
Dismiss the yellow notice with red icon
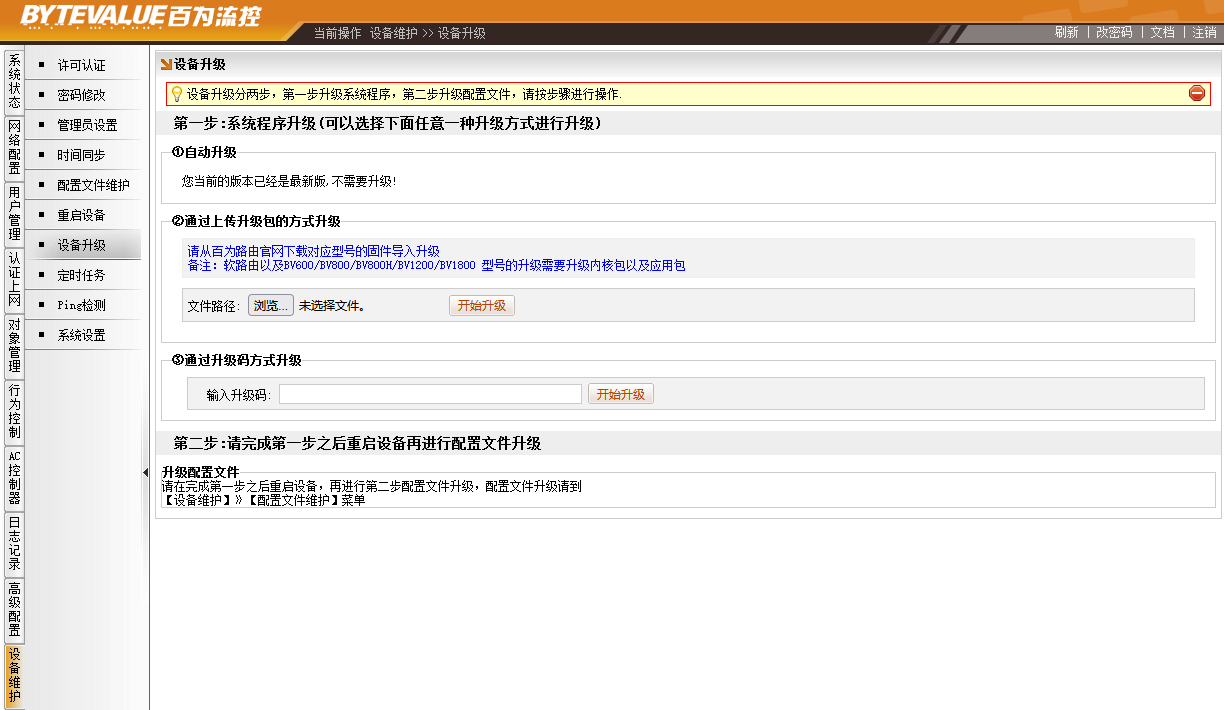coord(1196,94)
